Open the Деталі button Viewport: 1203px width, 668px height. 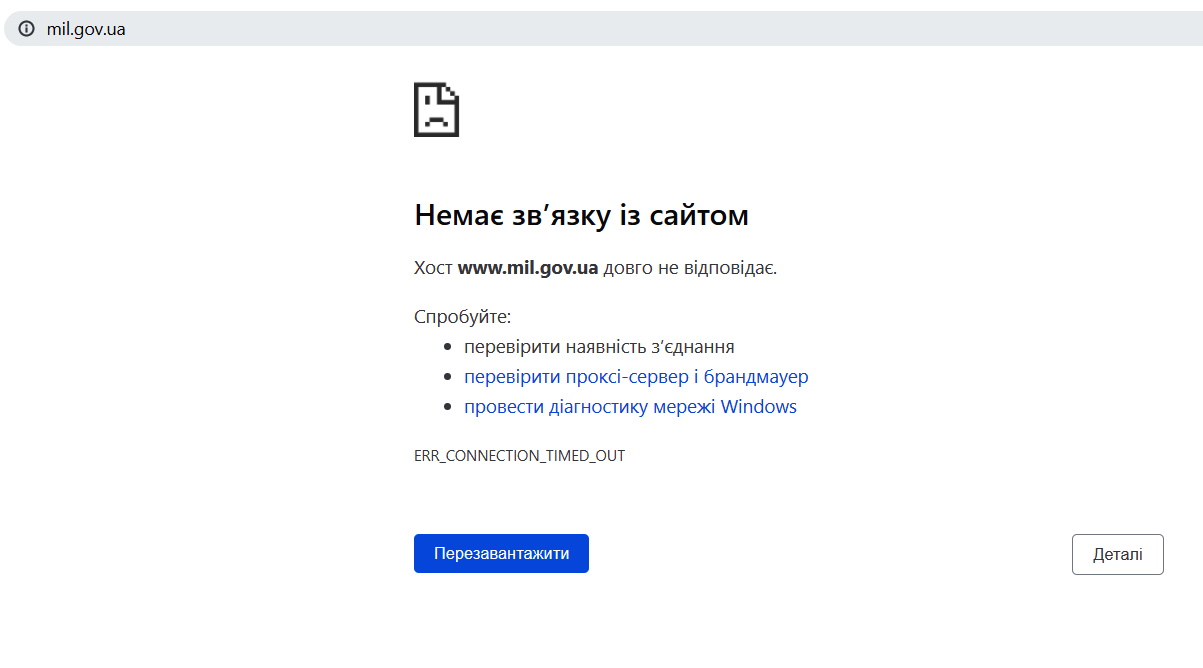coord(1117,554)
